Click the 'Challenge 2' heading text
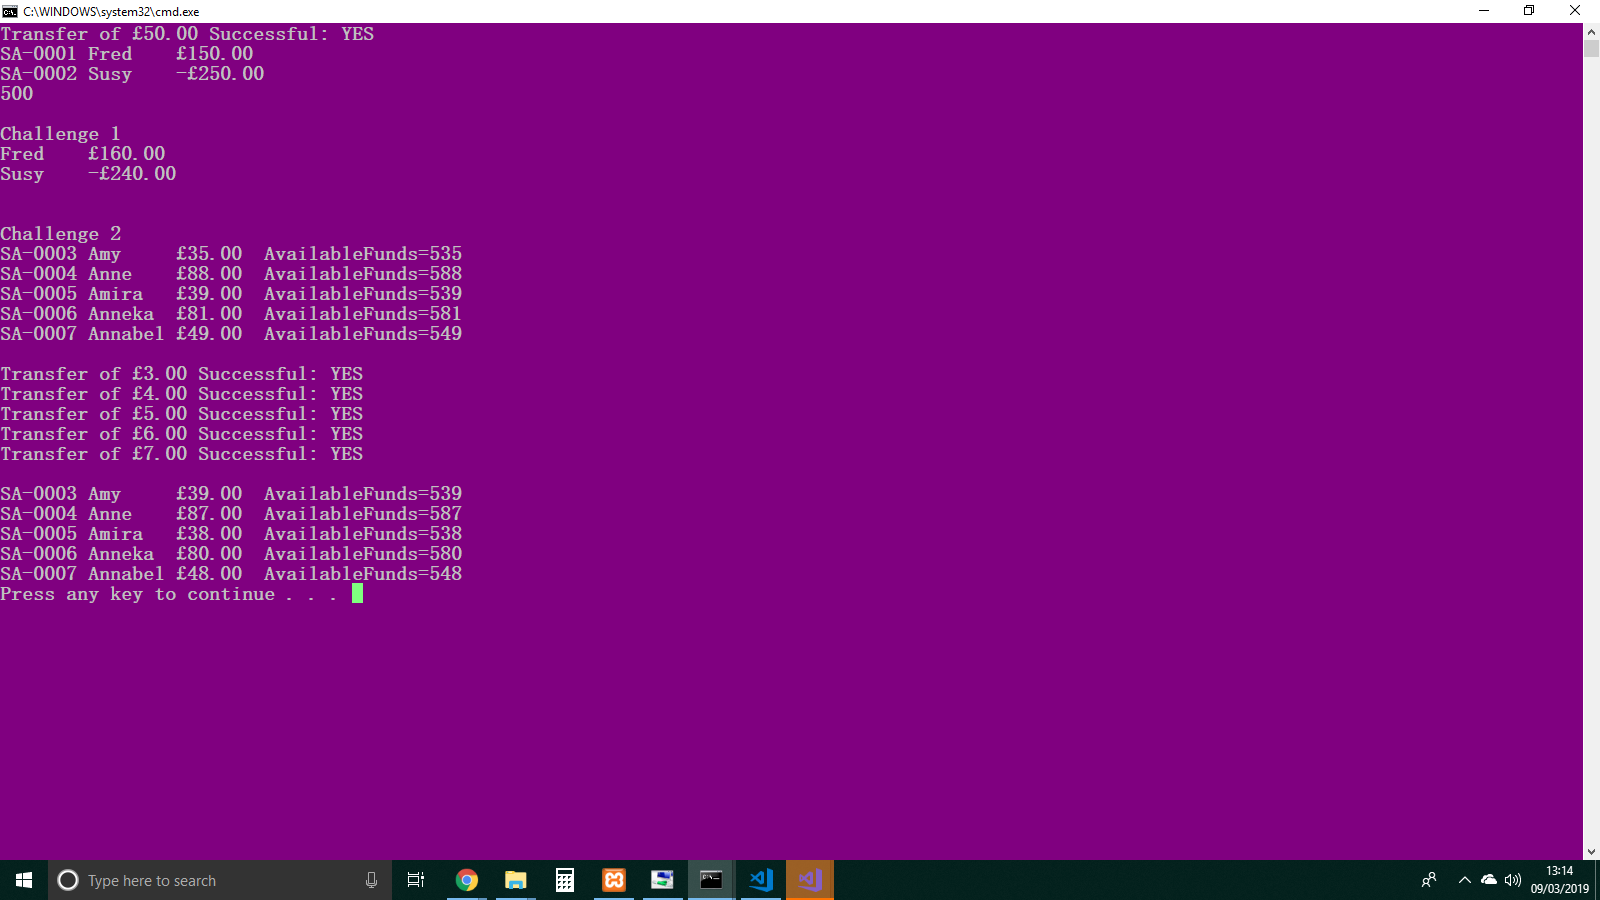Screen dimensions: 1600x900 pyautogui.click(x=60, y=234)
